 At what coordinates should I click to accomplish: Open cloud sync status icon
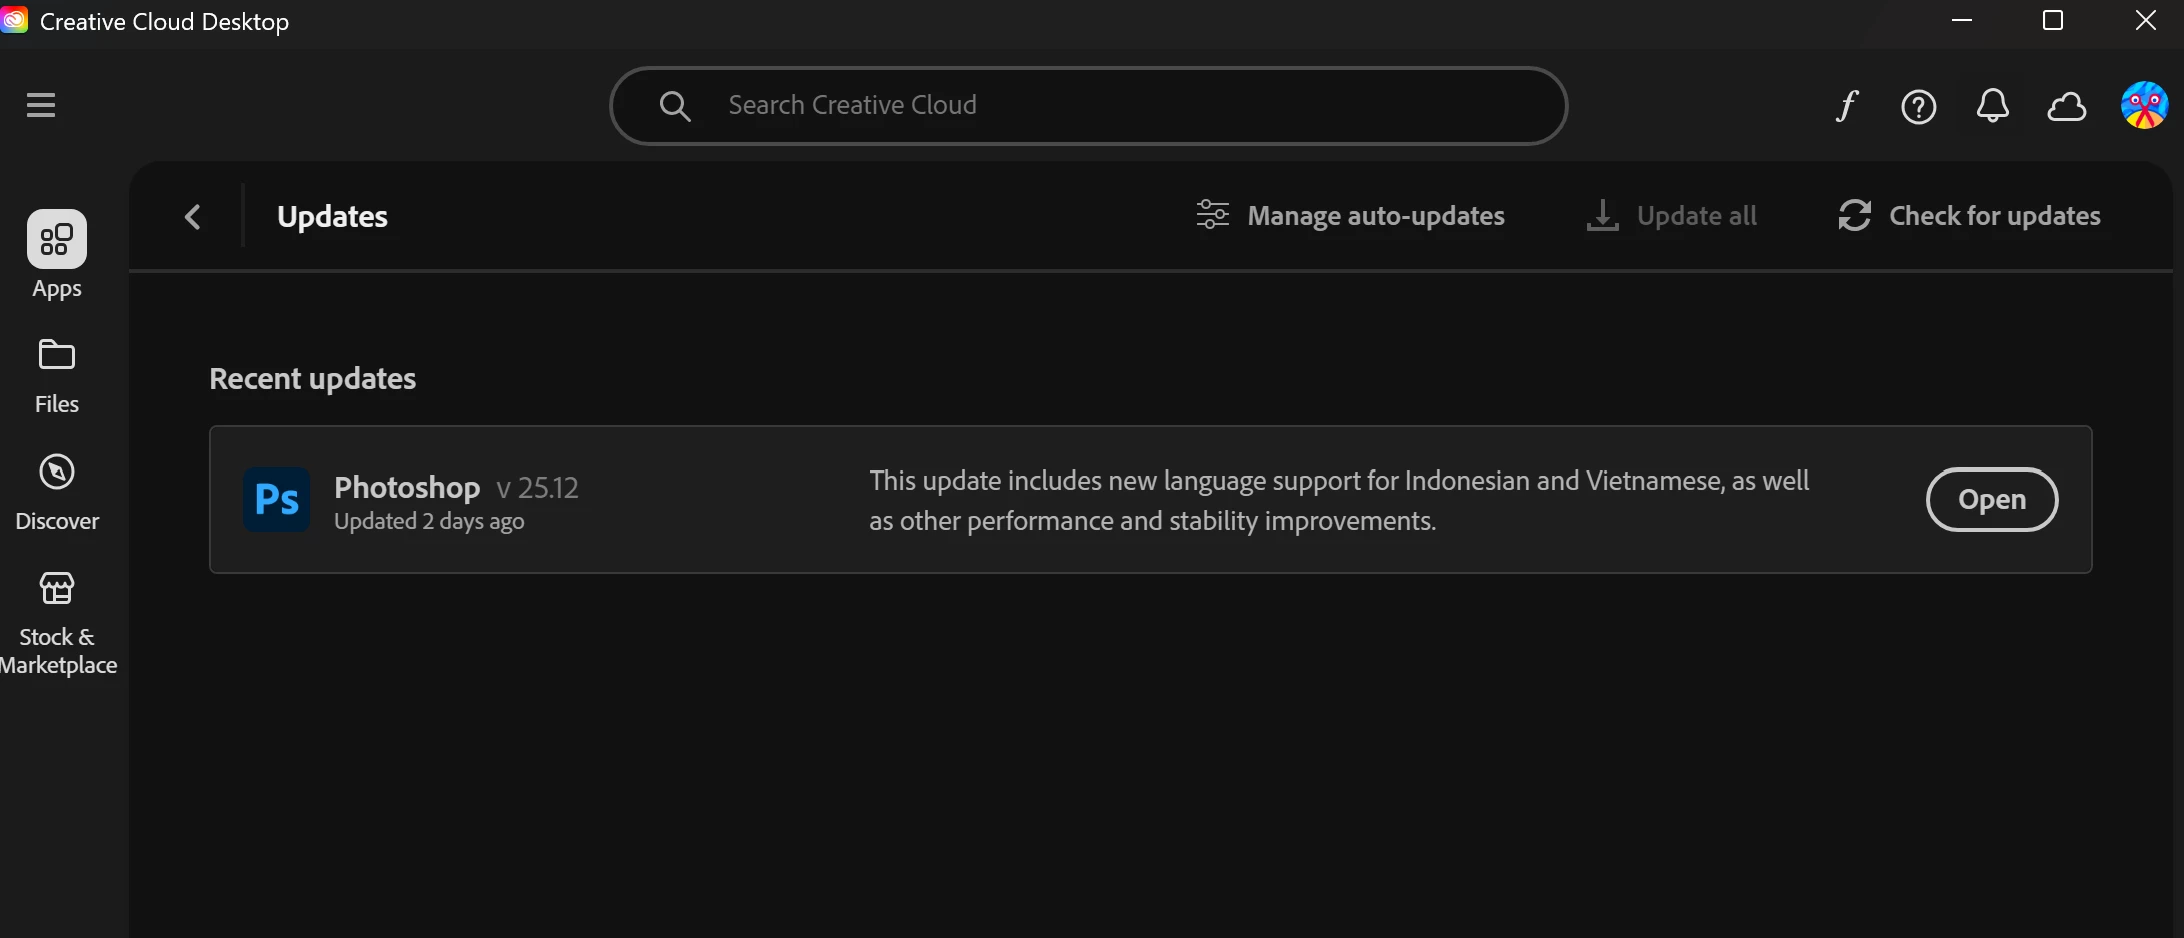(2066, 107)
